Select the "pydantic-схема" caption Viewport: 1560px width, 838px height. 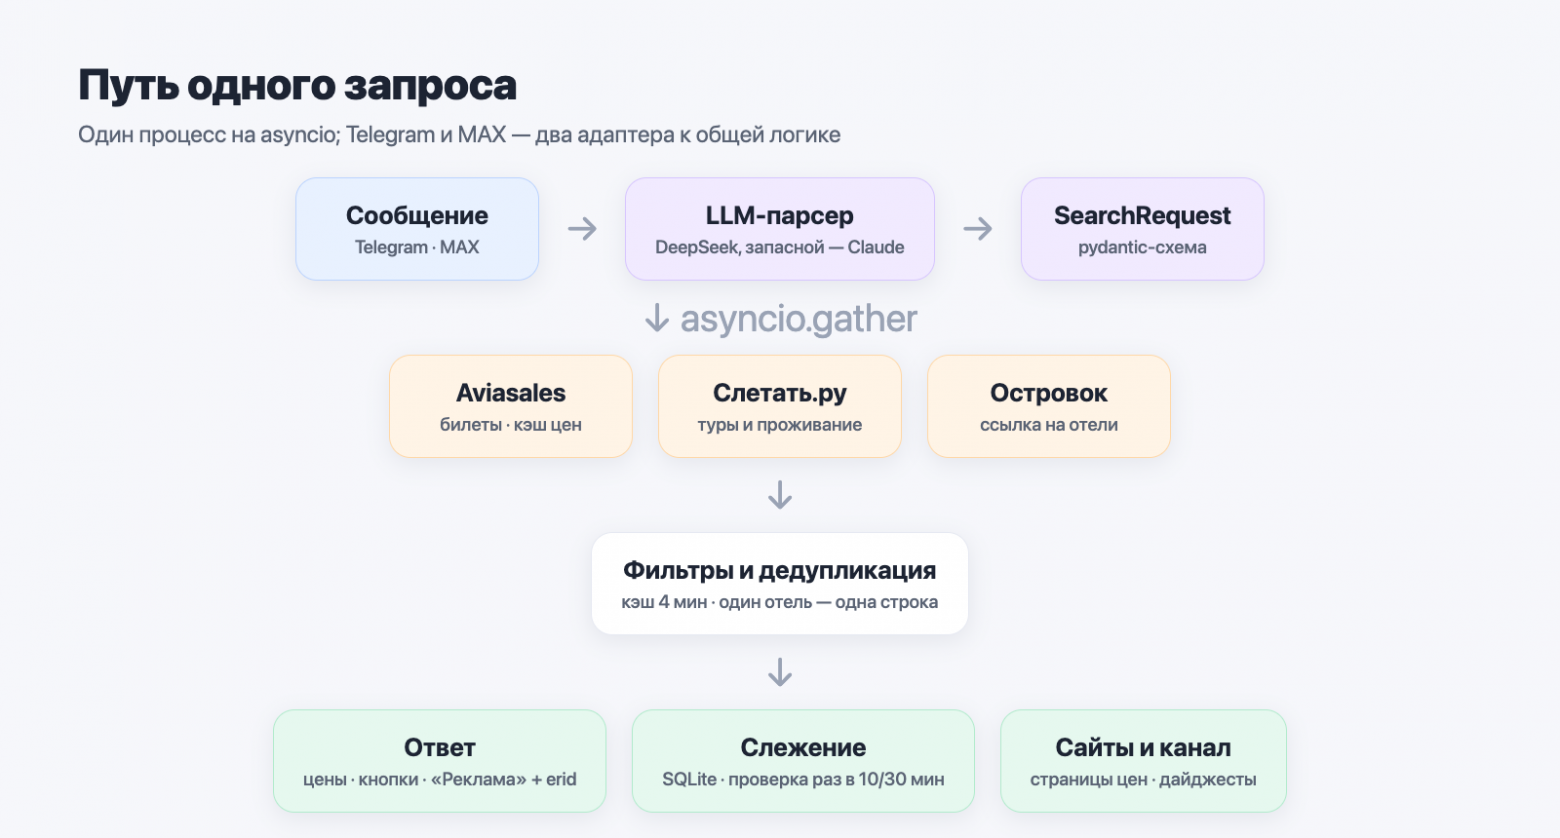(1142, 247)
